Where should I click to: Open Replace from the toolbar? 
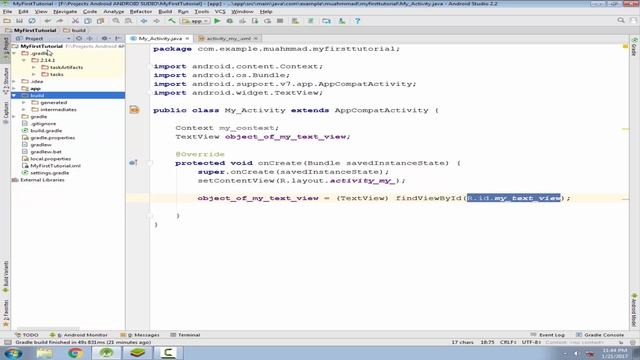point(129,21)
